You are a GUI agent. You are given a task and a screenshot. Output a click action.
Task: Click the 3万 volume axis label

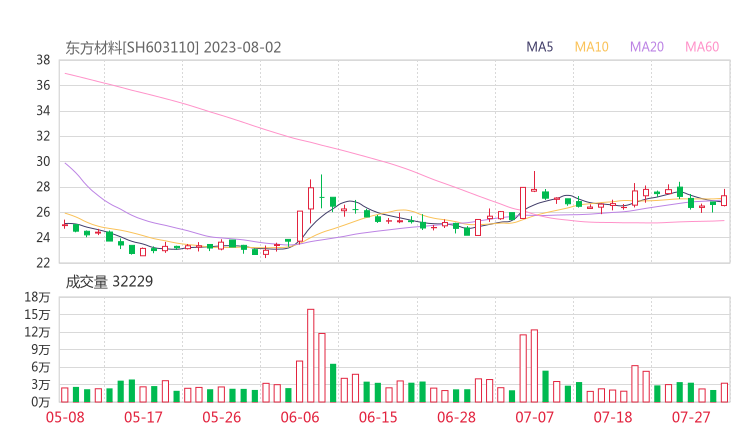pyautogui.click(x=41, y=385)
